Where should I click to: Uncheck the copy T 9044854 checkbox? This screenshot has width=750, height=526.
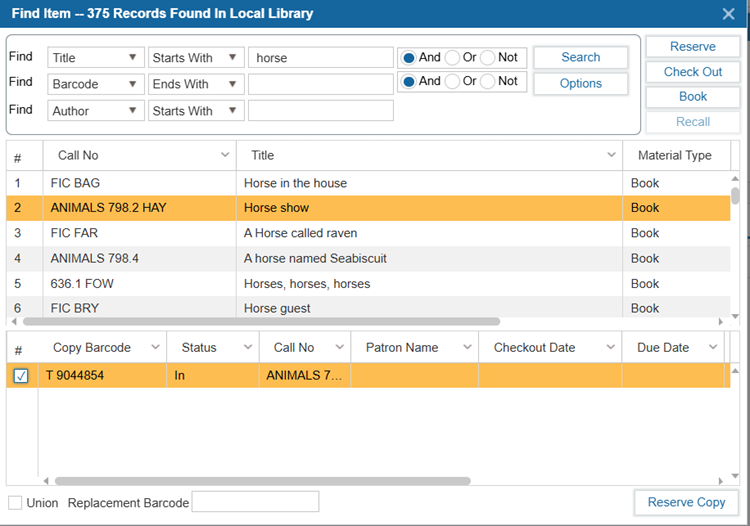pyautogui.click(x=21, y=376)
